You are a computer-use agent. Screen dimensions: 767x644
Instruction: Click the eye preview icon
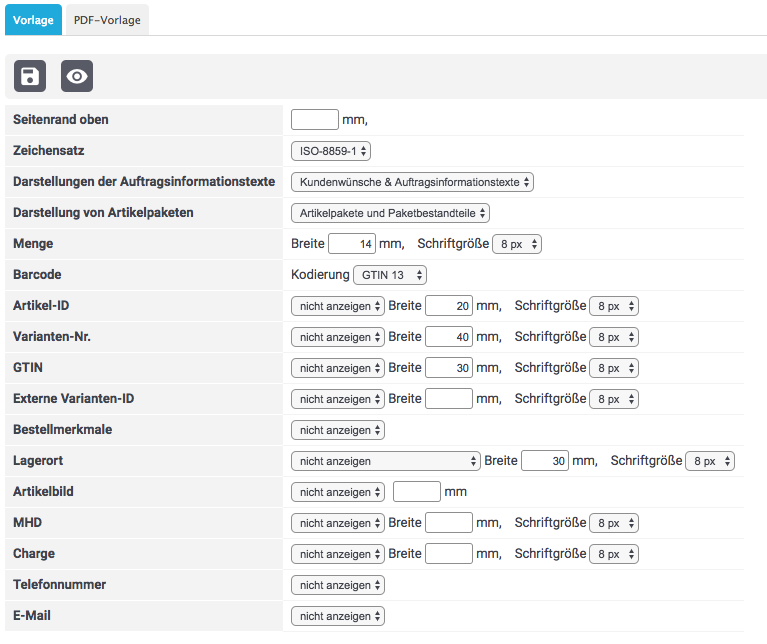click(77, 76)
